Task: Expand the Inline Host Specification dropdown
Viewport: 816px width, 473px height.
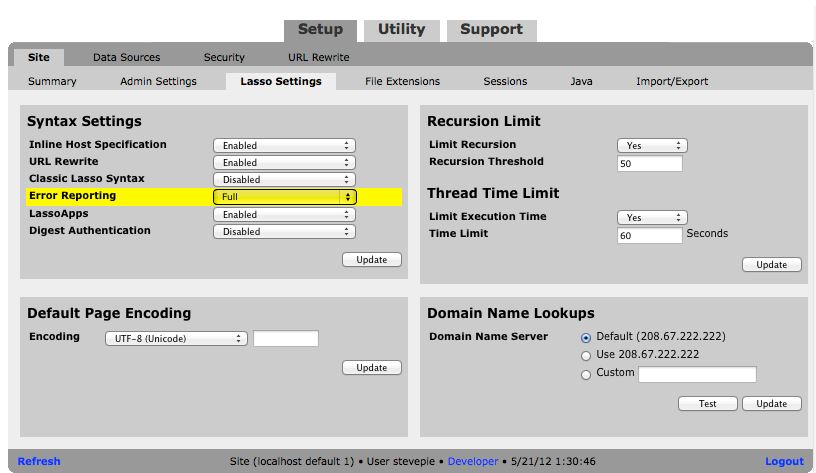Action: click(284, 146)
